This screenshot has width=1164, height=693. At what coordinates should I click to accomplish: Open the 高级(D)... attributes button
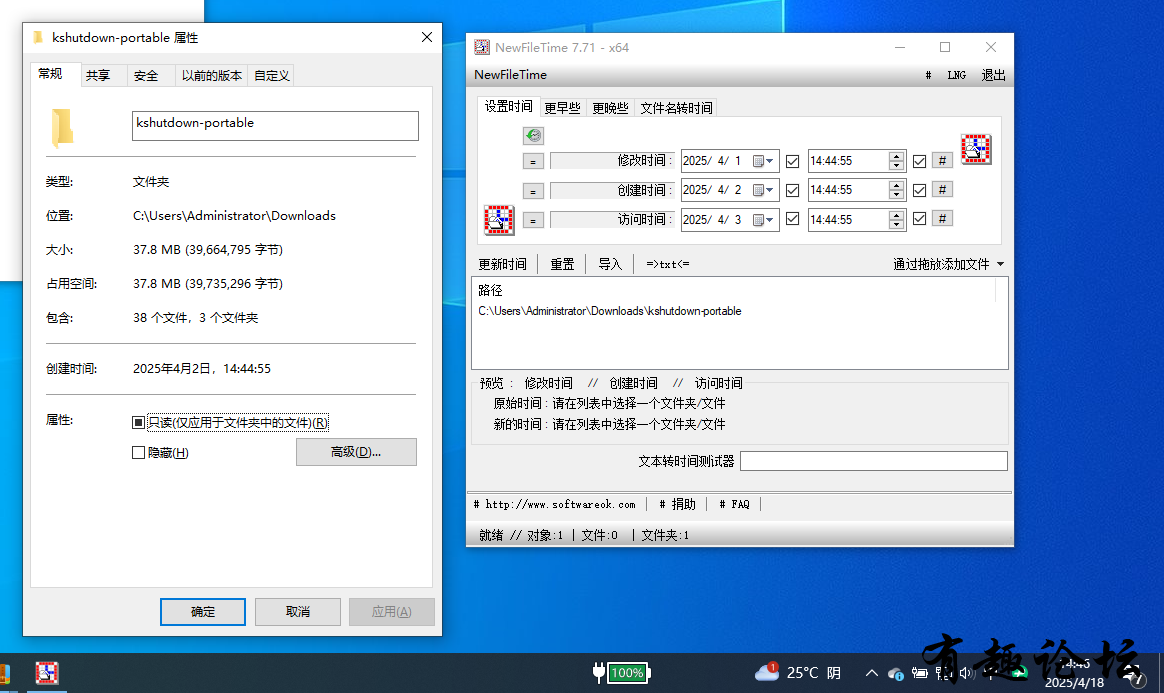tap(356, 452)
